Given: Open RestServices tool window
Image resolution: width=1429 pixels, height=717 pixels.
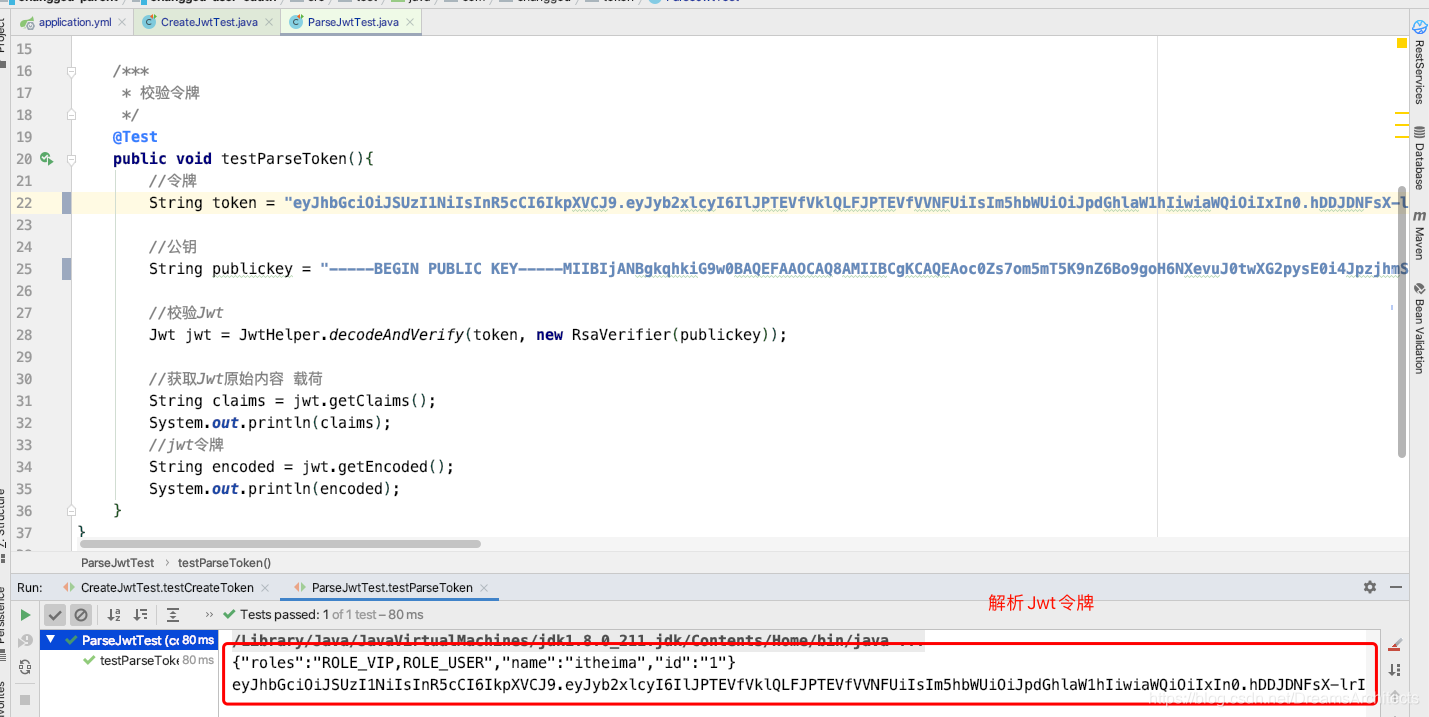Looking at the screenshot, I should point(1419,62).
